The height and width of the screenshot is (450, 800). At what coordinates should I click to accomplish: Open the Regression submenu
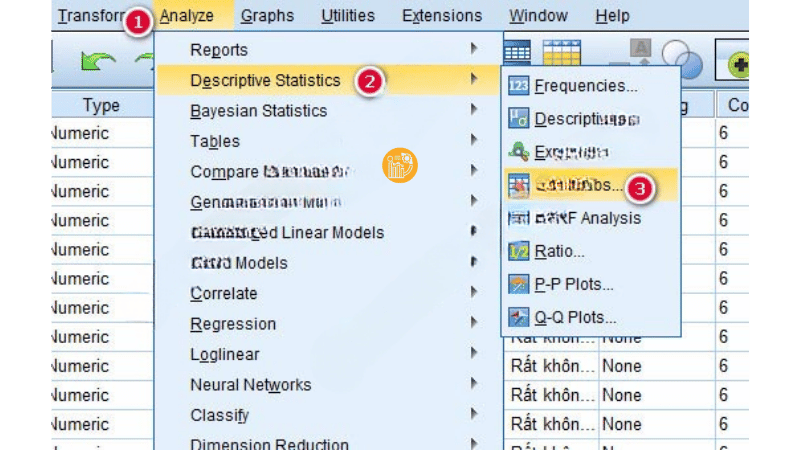click(328, 324)
